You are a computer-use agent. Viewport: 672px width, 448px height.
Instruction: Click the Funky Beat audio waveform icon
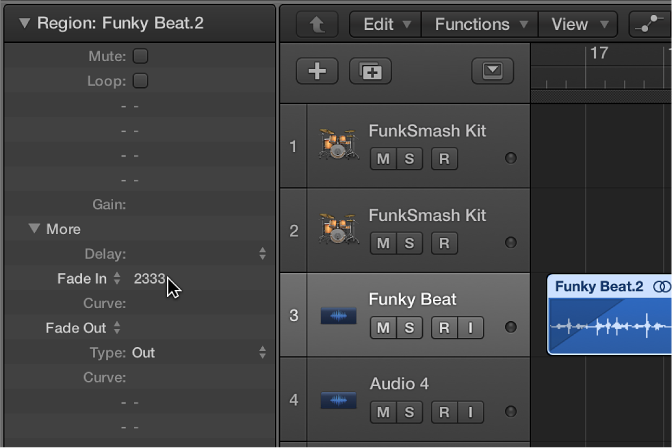coord(338,315)
